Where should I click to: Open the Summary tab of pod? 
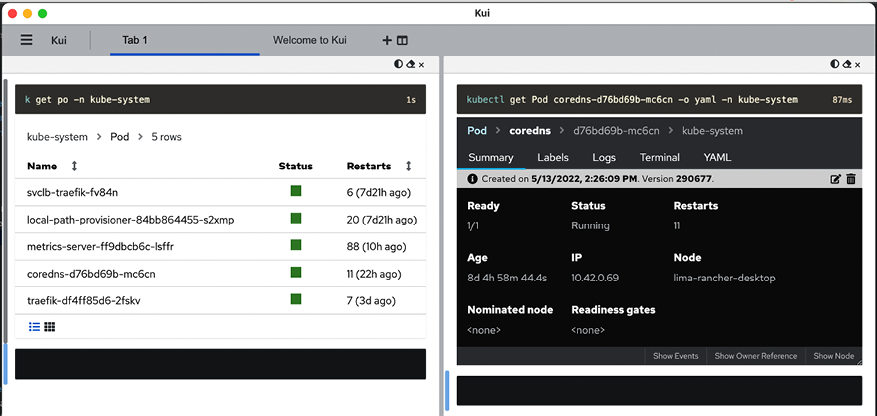tap(491, 158)
